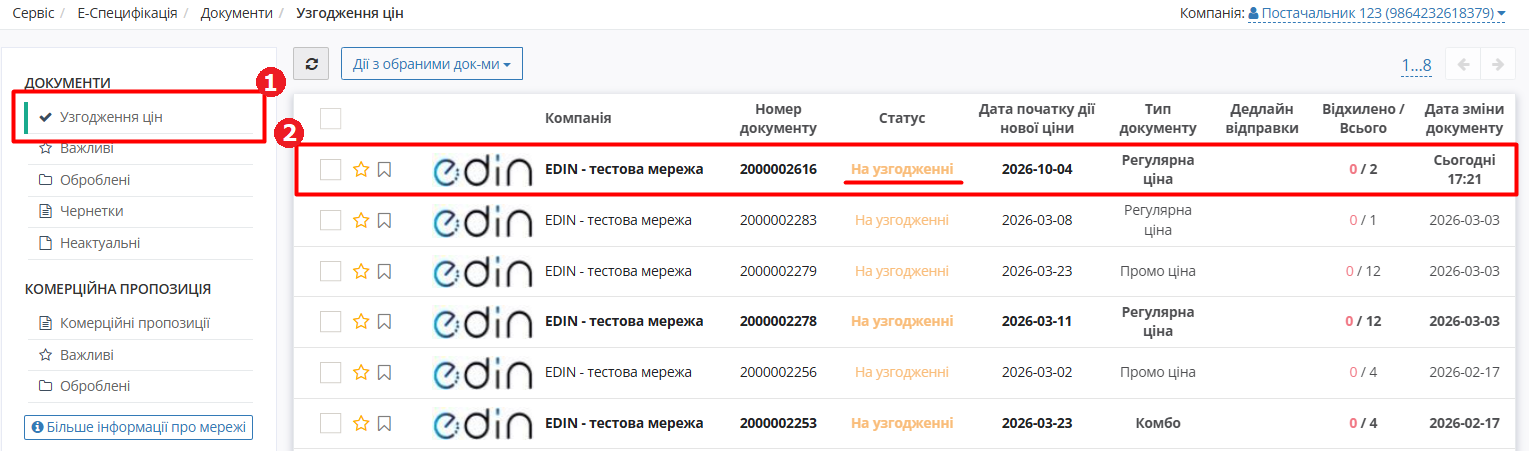The width and height of the screenshot is (1529, 451).
Task: Click bookmark icon for document 2000002283
Action: [x=384, y=221]
